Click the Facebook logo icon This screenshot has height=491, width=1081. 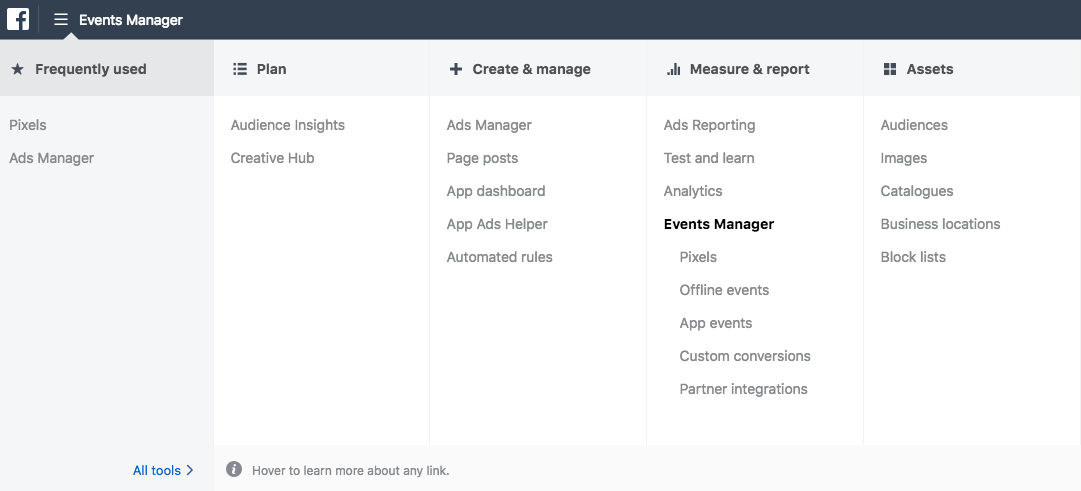(x=18, y=19)
